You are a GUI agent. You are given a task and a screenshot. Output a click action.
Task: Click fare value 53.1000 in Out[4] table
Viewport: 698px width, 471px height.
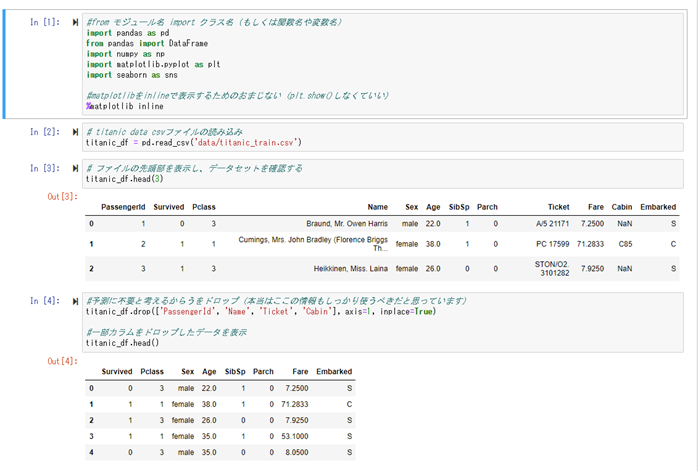click(295, 436)
